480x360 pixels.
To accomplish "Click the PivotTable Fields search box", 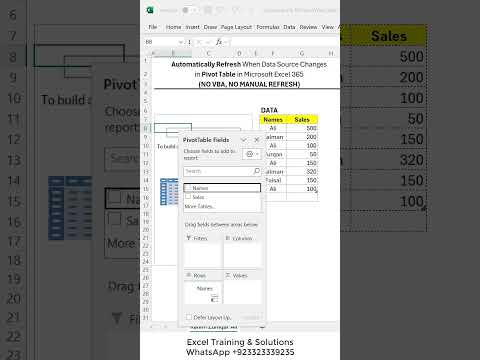I will [x=222, y=171].
